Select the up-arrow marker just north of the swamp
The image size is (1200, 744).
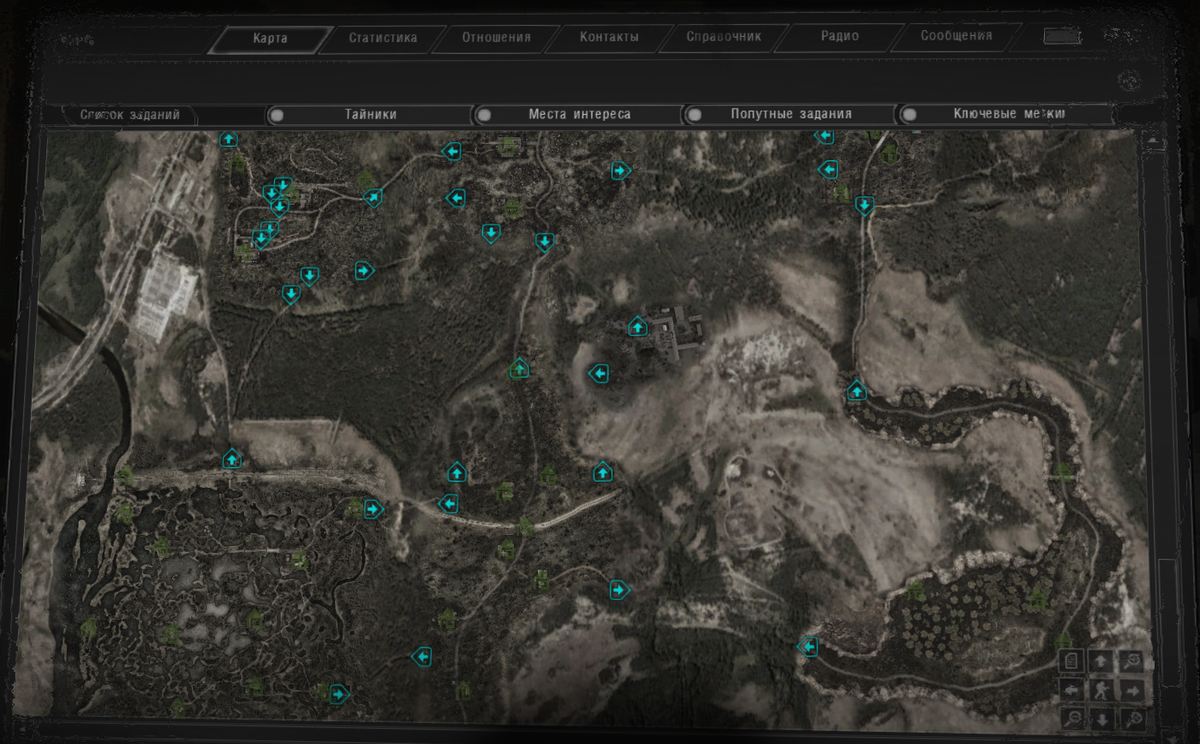pyautogui.click(x=232, y=459)
